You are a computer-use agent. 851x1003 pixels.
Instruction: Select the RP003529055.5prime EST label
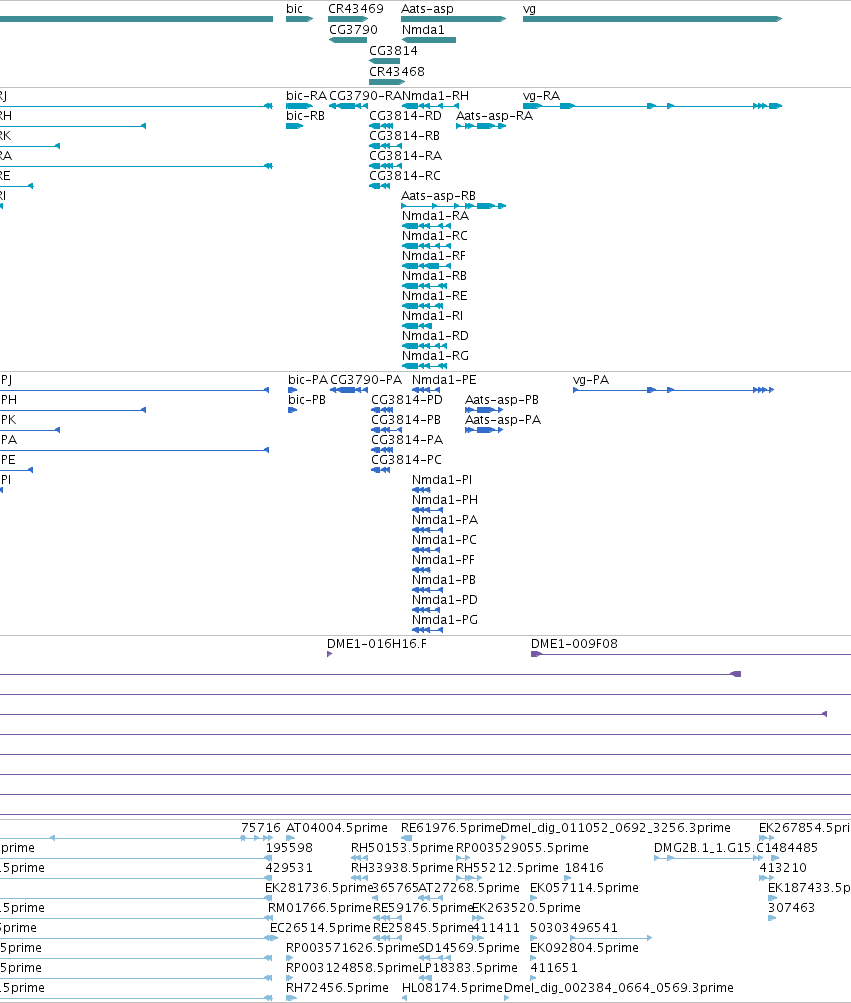[x=522, y=848]
